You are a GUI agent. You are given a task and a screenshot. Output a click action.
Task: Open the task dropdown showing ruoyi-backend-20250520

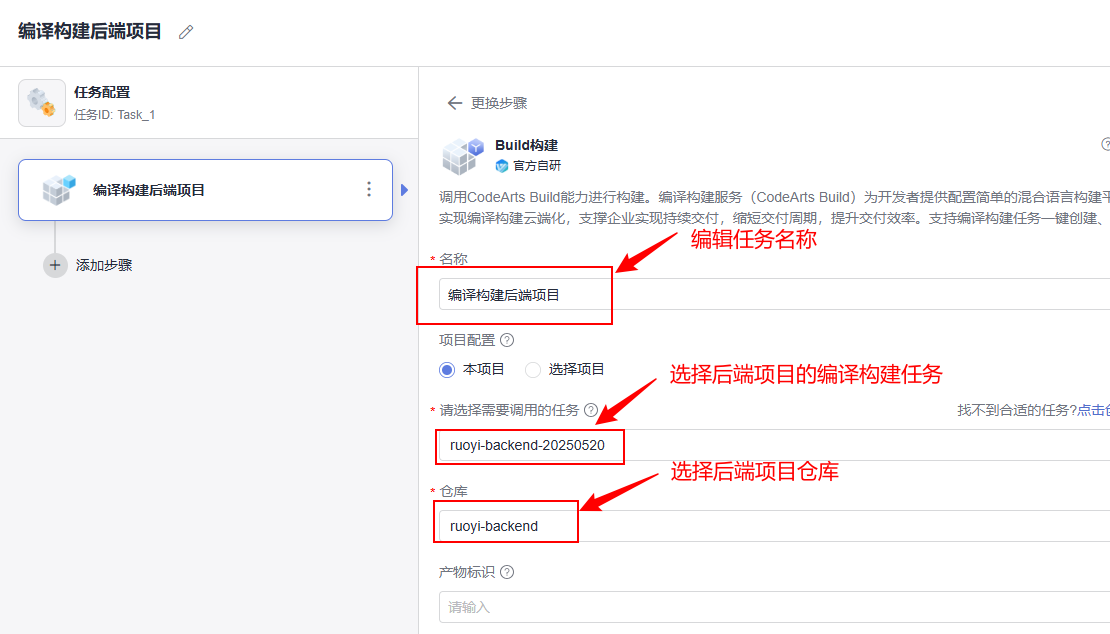click(774, 445)
